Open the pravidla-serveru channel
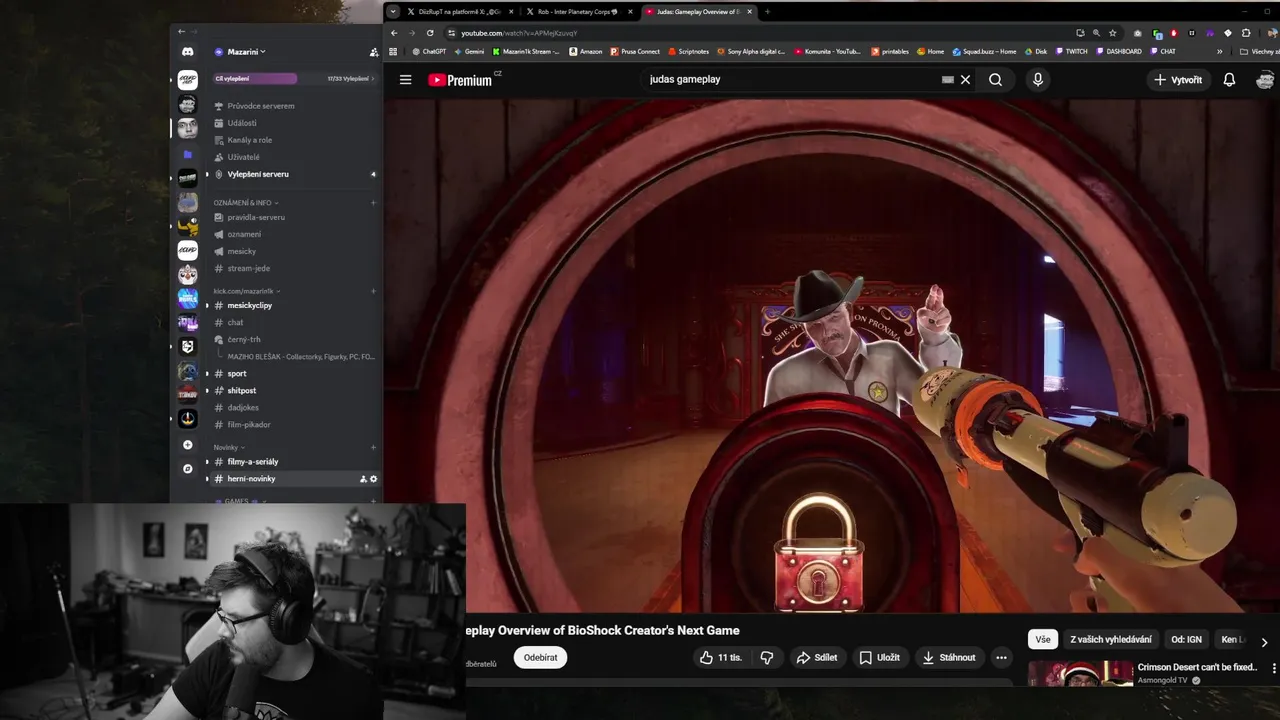Viewport: 1280px width, 720px height. point(256,217)
